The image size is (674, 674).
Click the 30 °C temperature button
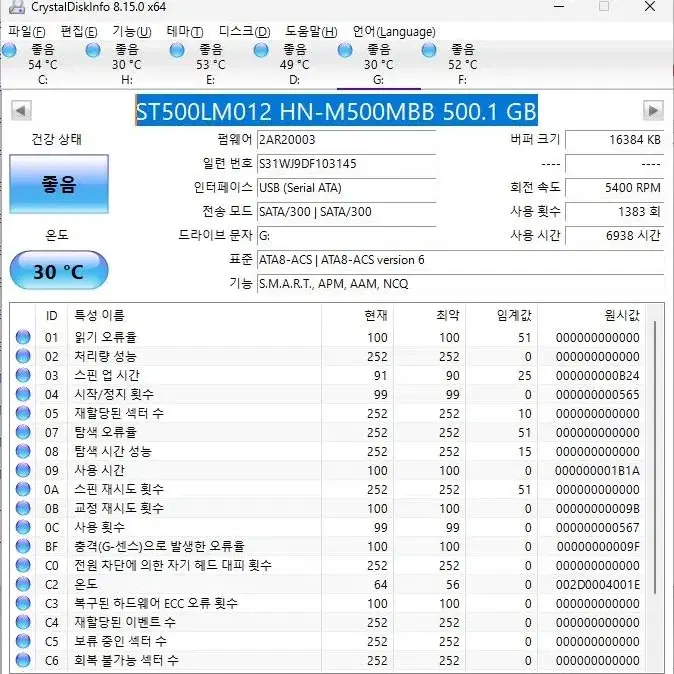[x=59, y=271]
